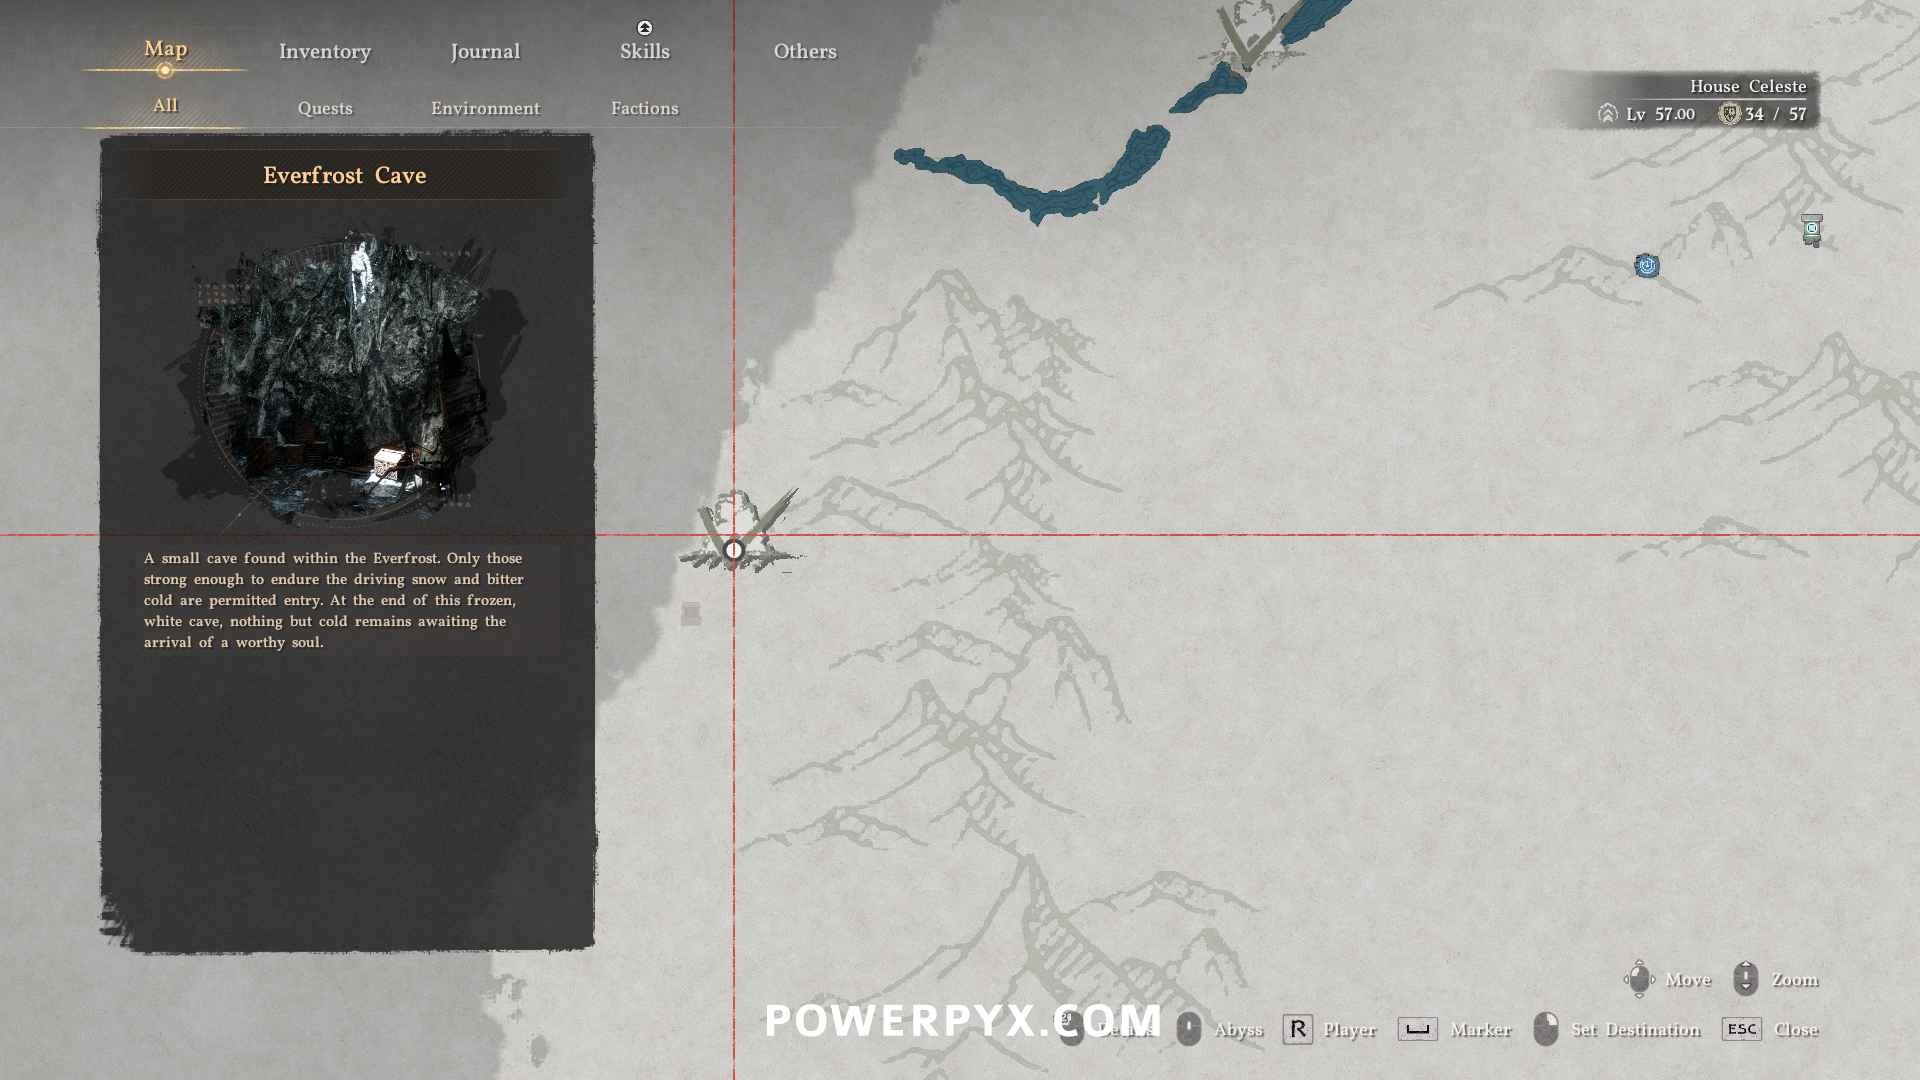Image resolution: width=1920 pixels, height=1080 pixels.
Task: Open the Skills tab
Action: coord(644,51)
